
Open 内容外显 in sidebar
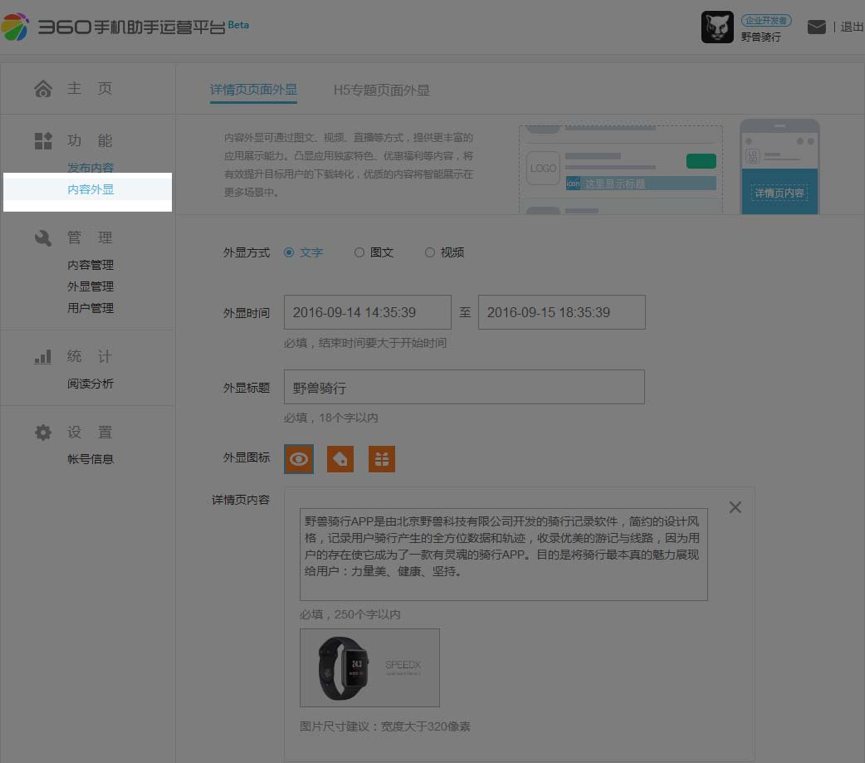pyautogui.click(x=90, y=189)
